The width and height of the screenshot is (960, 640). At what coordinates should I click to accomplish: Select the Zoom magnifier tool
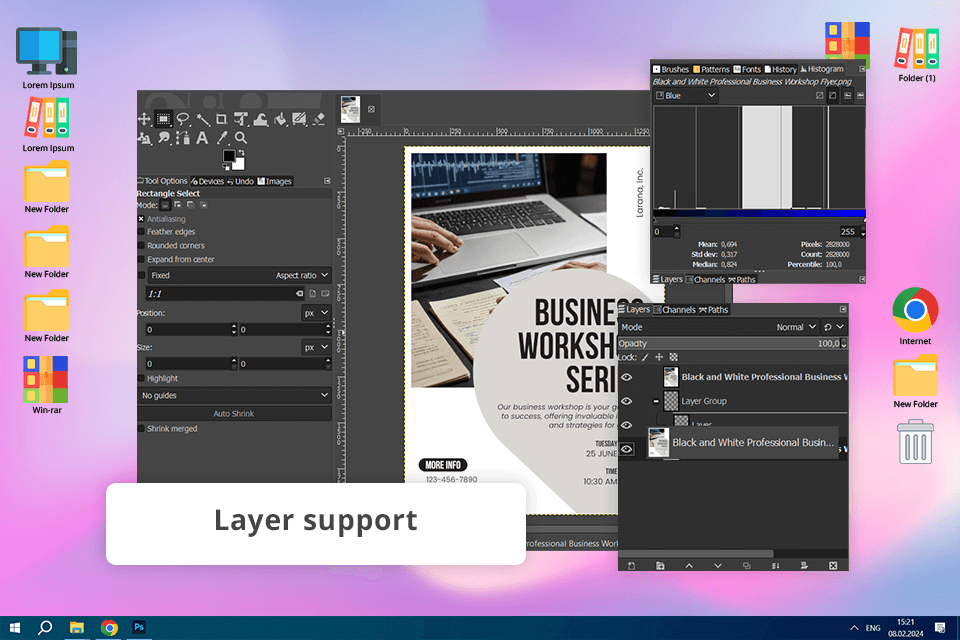(x=241, y=138)
